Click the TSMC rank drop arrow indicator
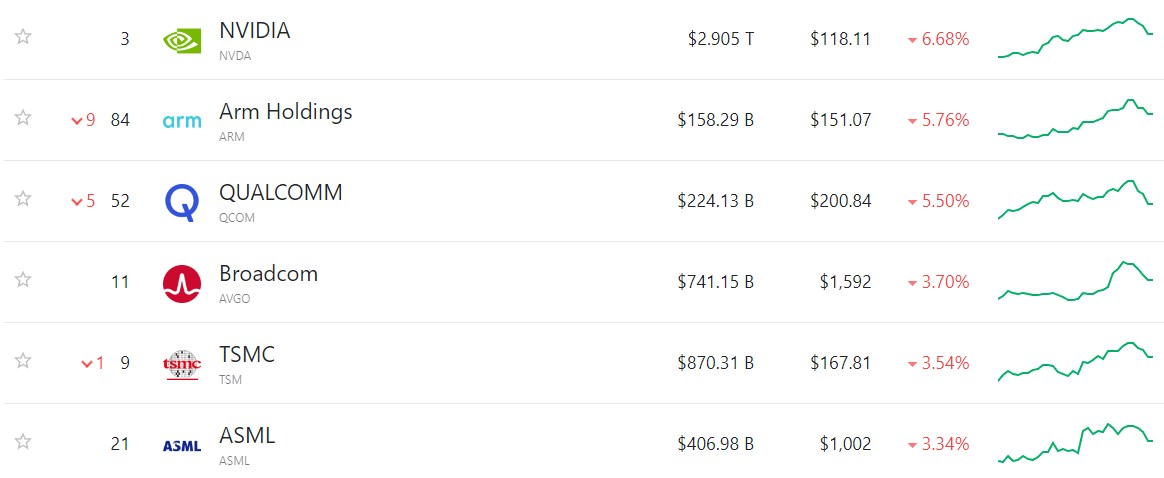The image size is (1164, 478). [x=88, y=364]
